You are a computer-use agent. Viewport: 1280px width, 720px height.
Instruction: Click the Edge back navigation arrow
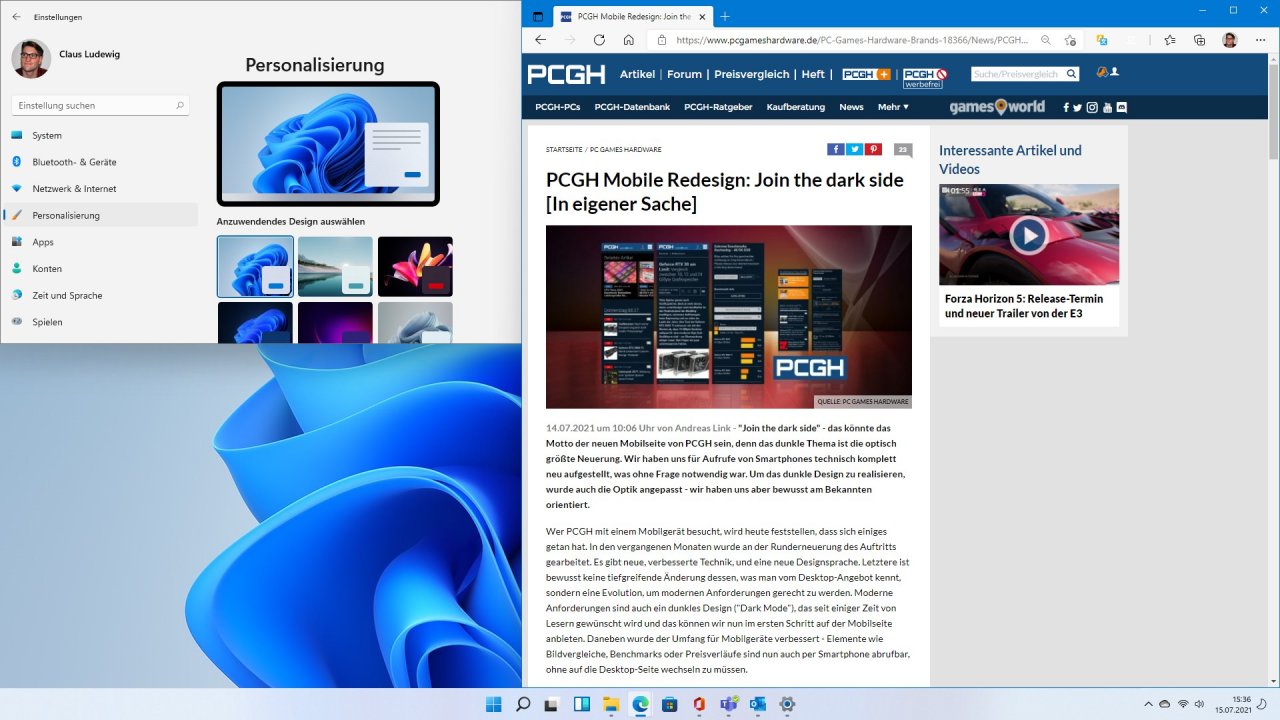click(540, 40)
